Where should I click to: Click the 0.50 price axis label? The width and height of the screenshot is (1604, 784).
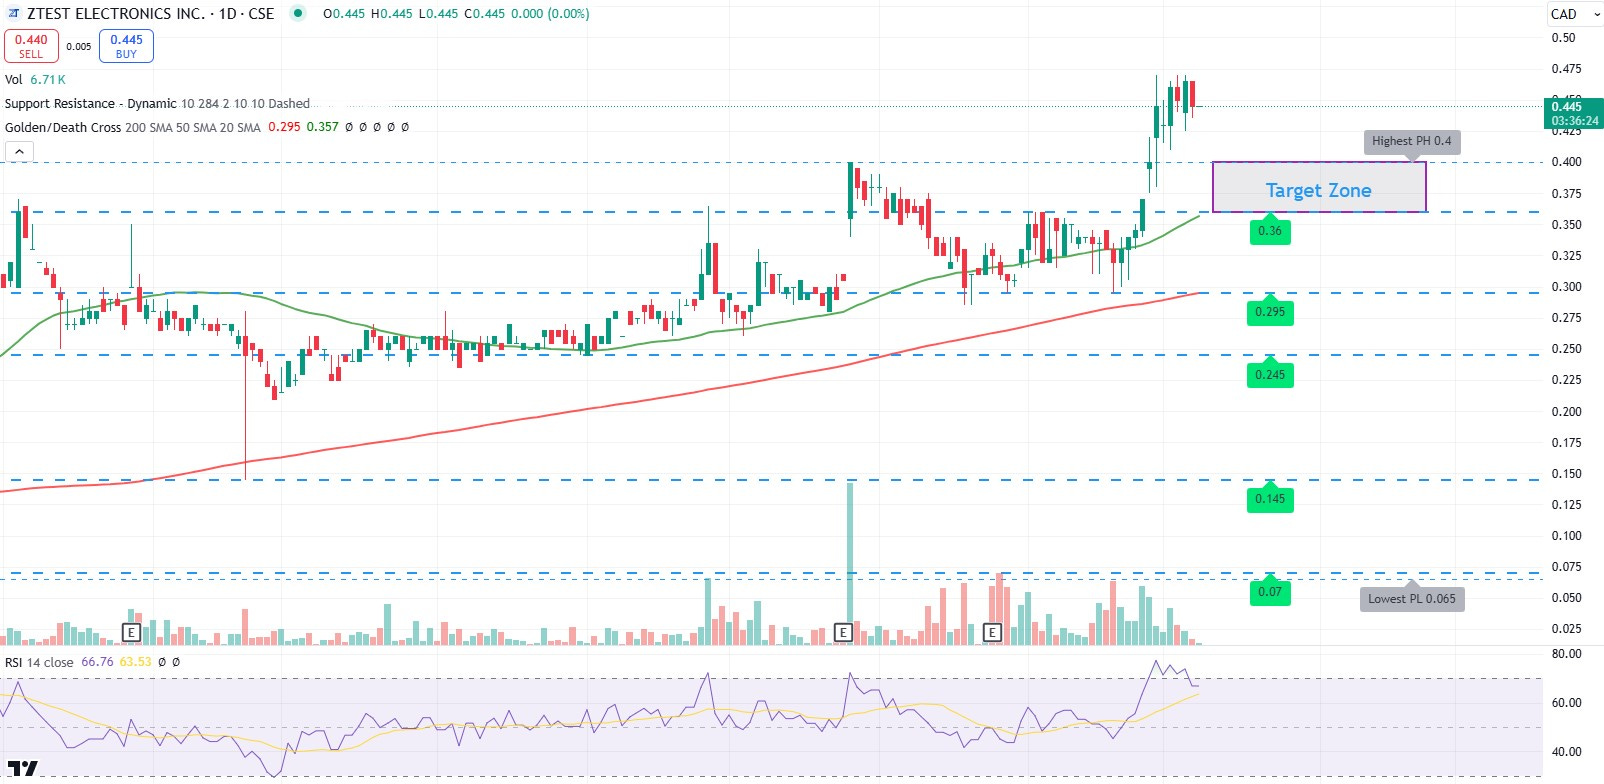(x=1563, y=38)
